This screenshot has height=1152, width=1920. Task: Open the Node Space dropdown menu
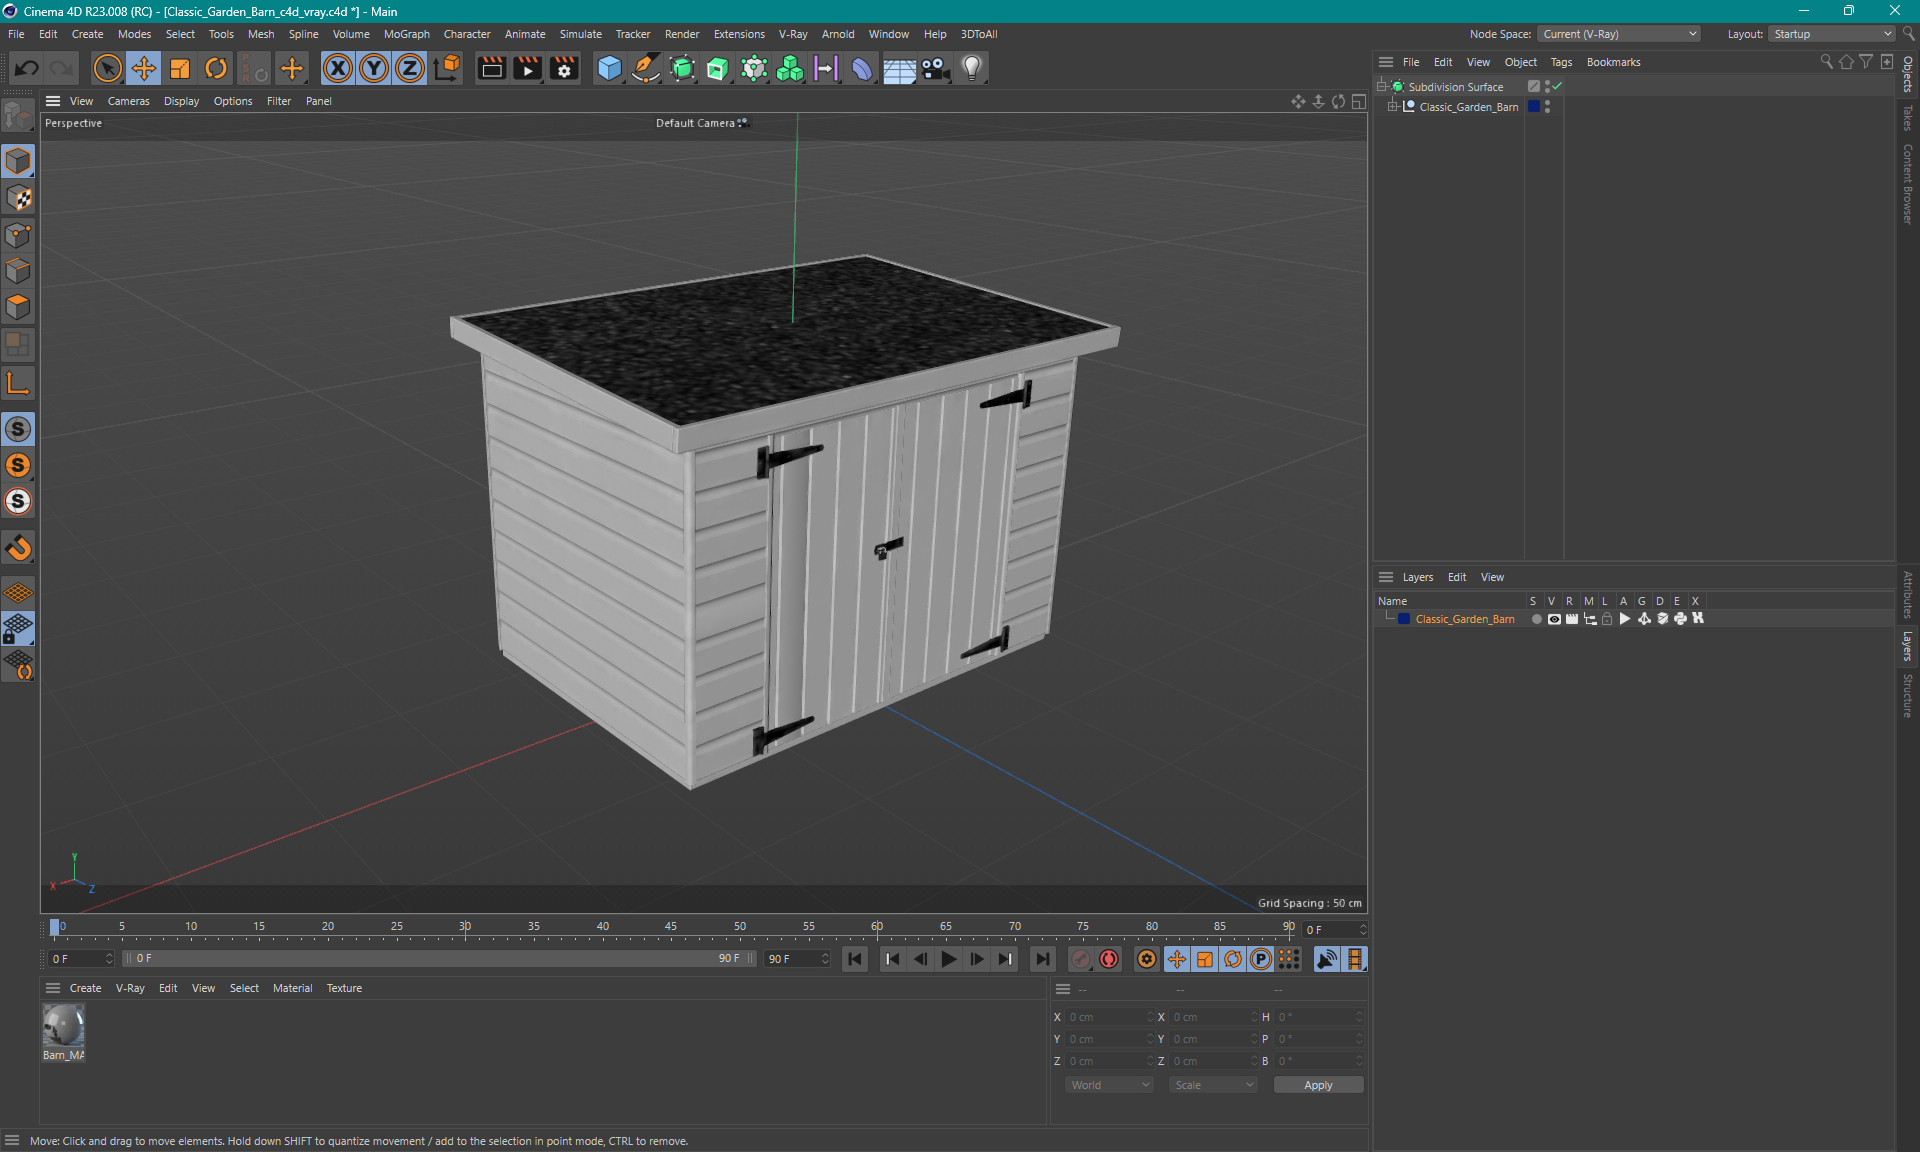pos(1620,33)
